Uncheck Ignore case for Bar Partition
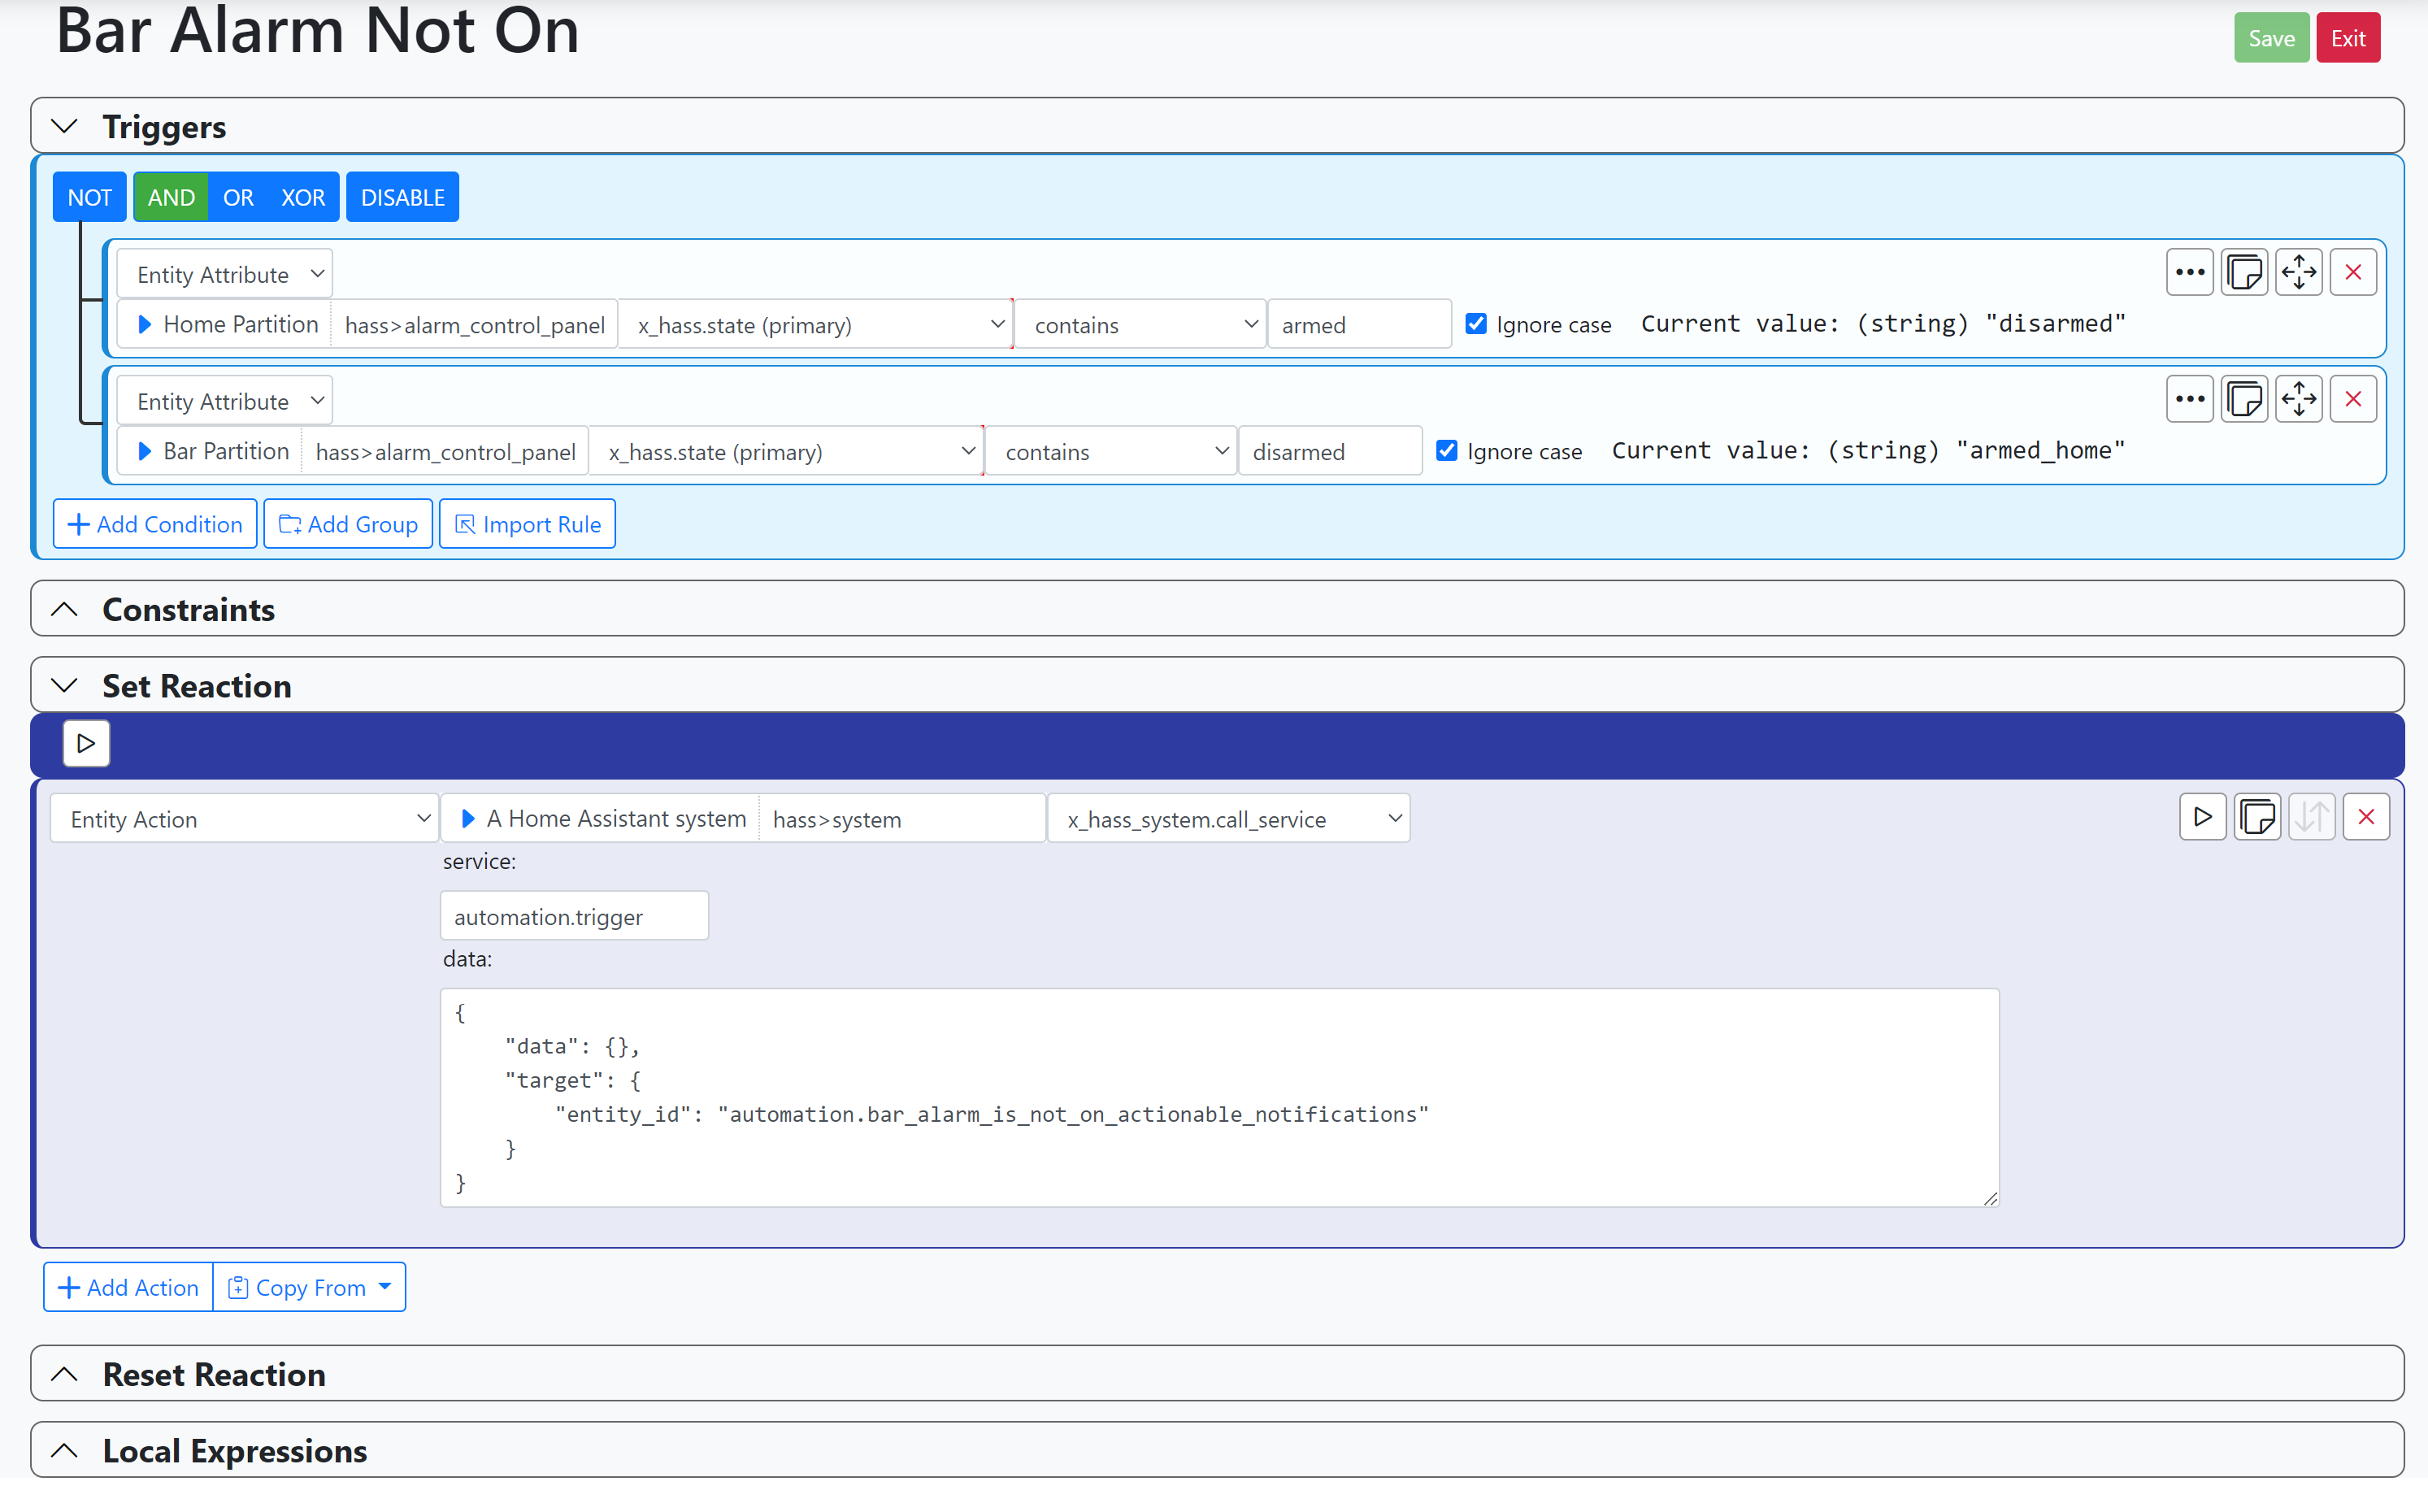 pos(1447,451)
